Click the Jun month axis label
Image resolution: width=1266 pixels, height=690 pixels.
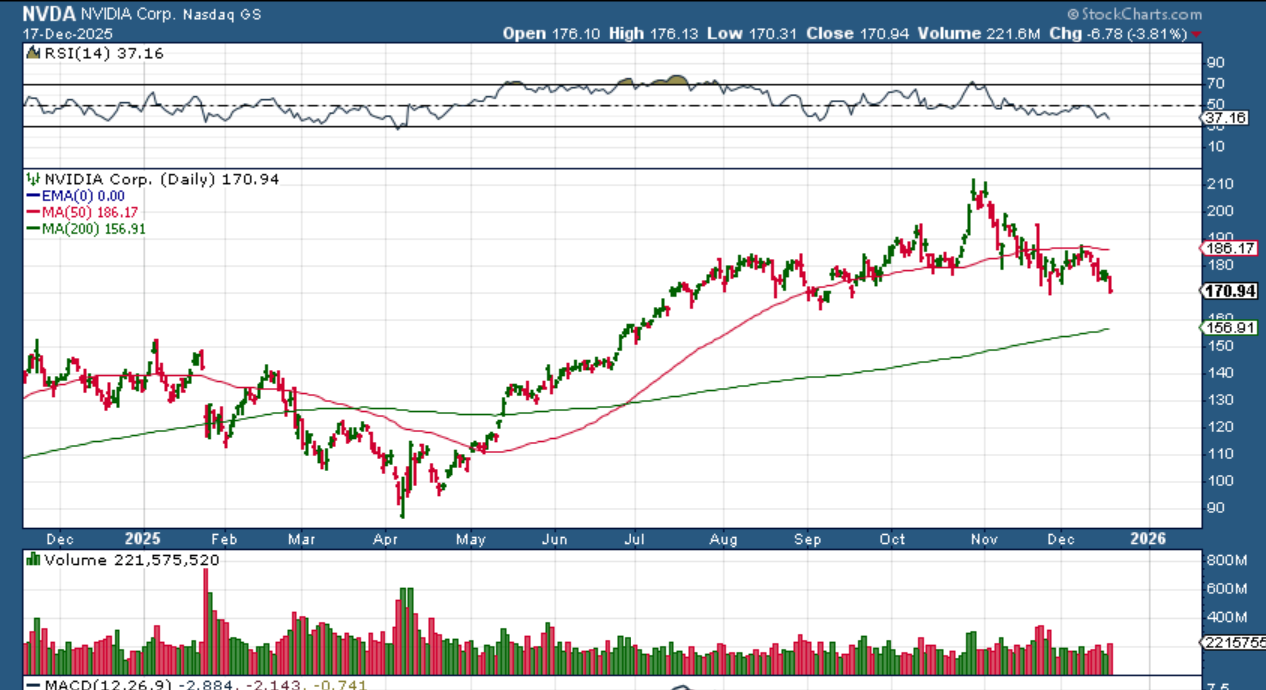click(x=554, y=539)
